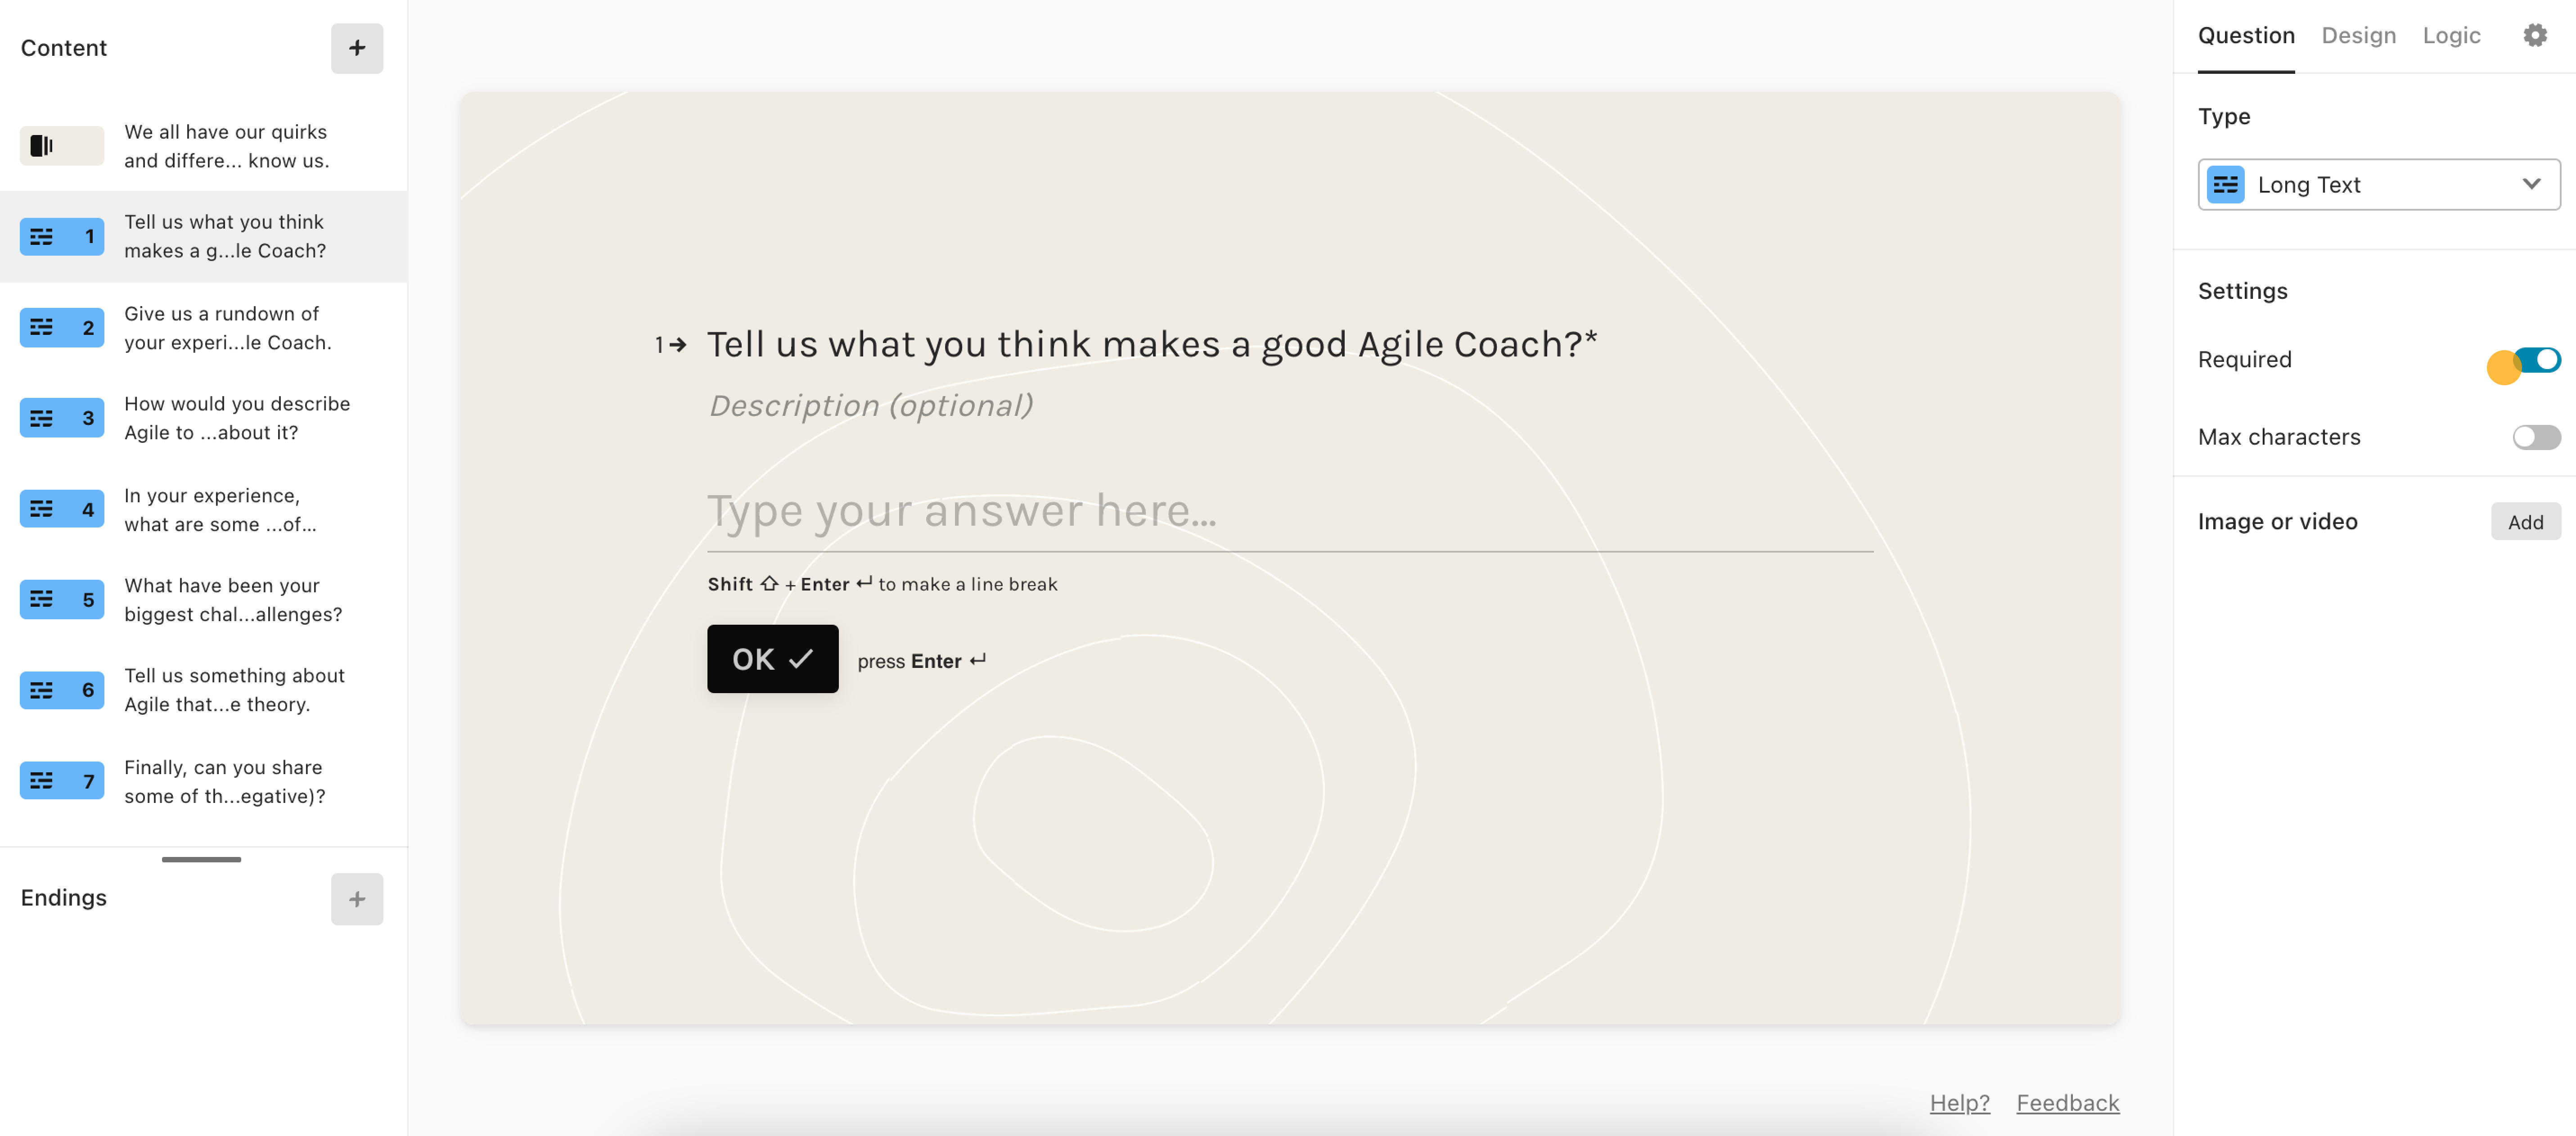Image resolution: width=2576 pixels, height=1136 pixels.
Task: Select question 2 long text icon
Action: click(62, 328)
